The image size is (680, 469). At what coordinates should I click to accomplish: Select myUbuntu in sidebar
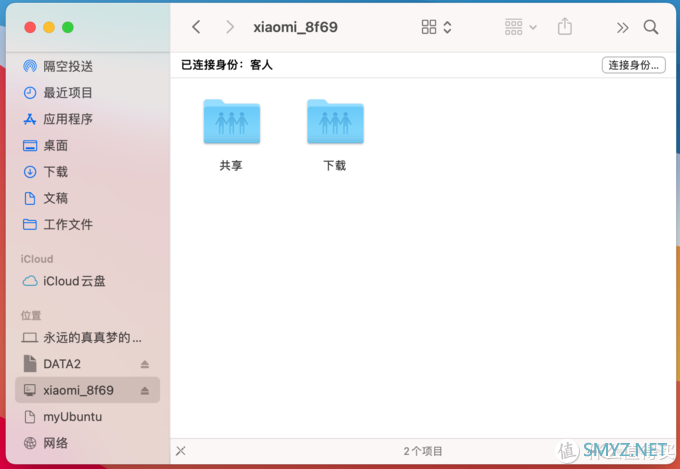(88, 417)
